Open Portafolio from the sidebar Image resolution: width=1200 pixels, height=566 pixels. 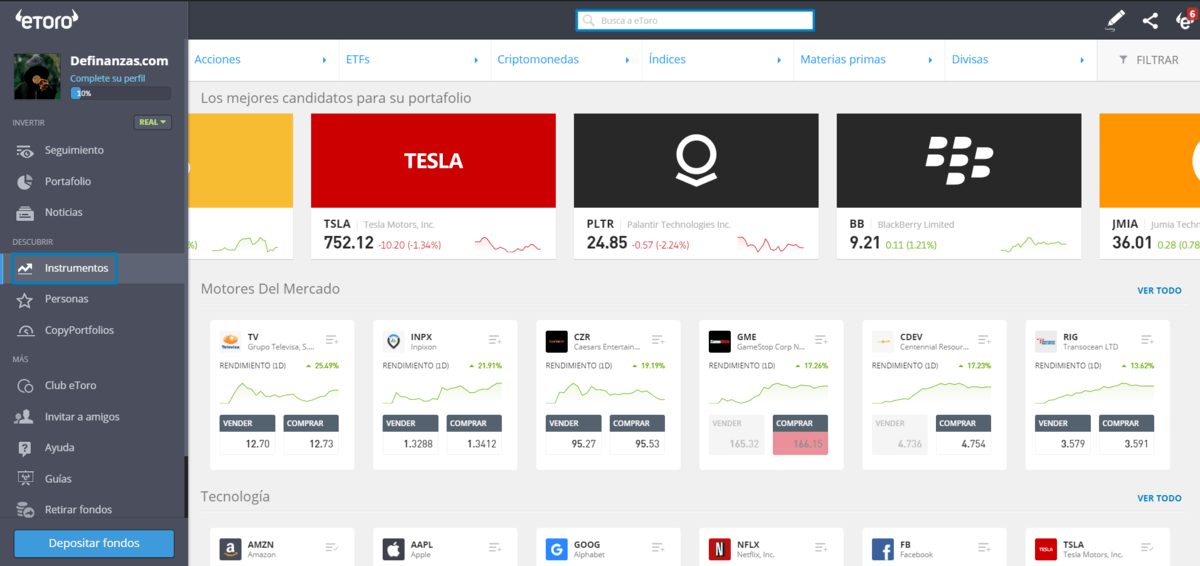[67, 181]
